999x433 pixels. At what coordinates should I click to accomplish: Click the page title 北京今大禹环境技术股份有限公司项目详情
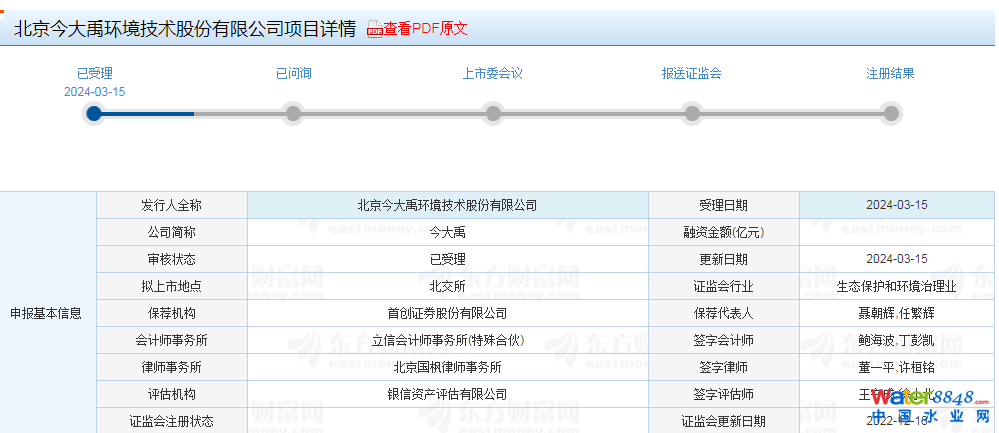(x=185, y=29)
